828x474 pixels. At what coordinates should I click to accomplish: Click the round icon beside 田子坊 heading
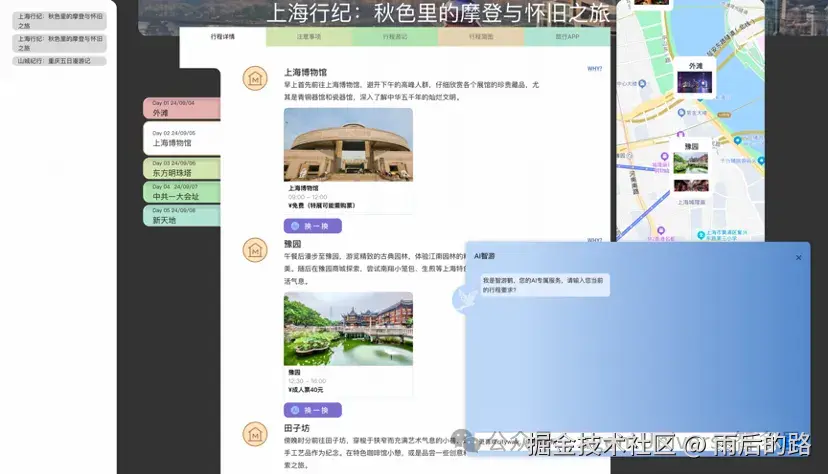(x=255, y=434)
